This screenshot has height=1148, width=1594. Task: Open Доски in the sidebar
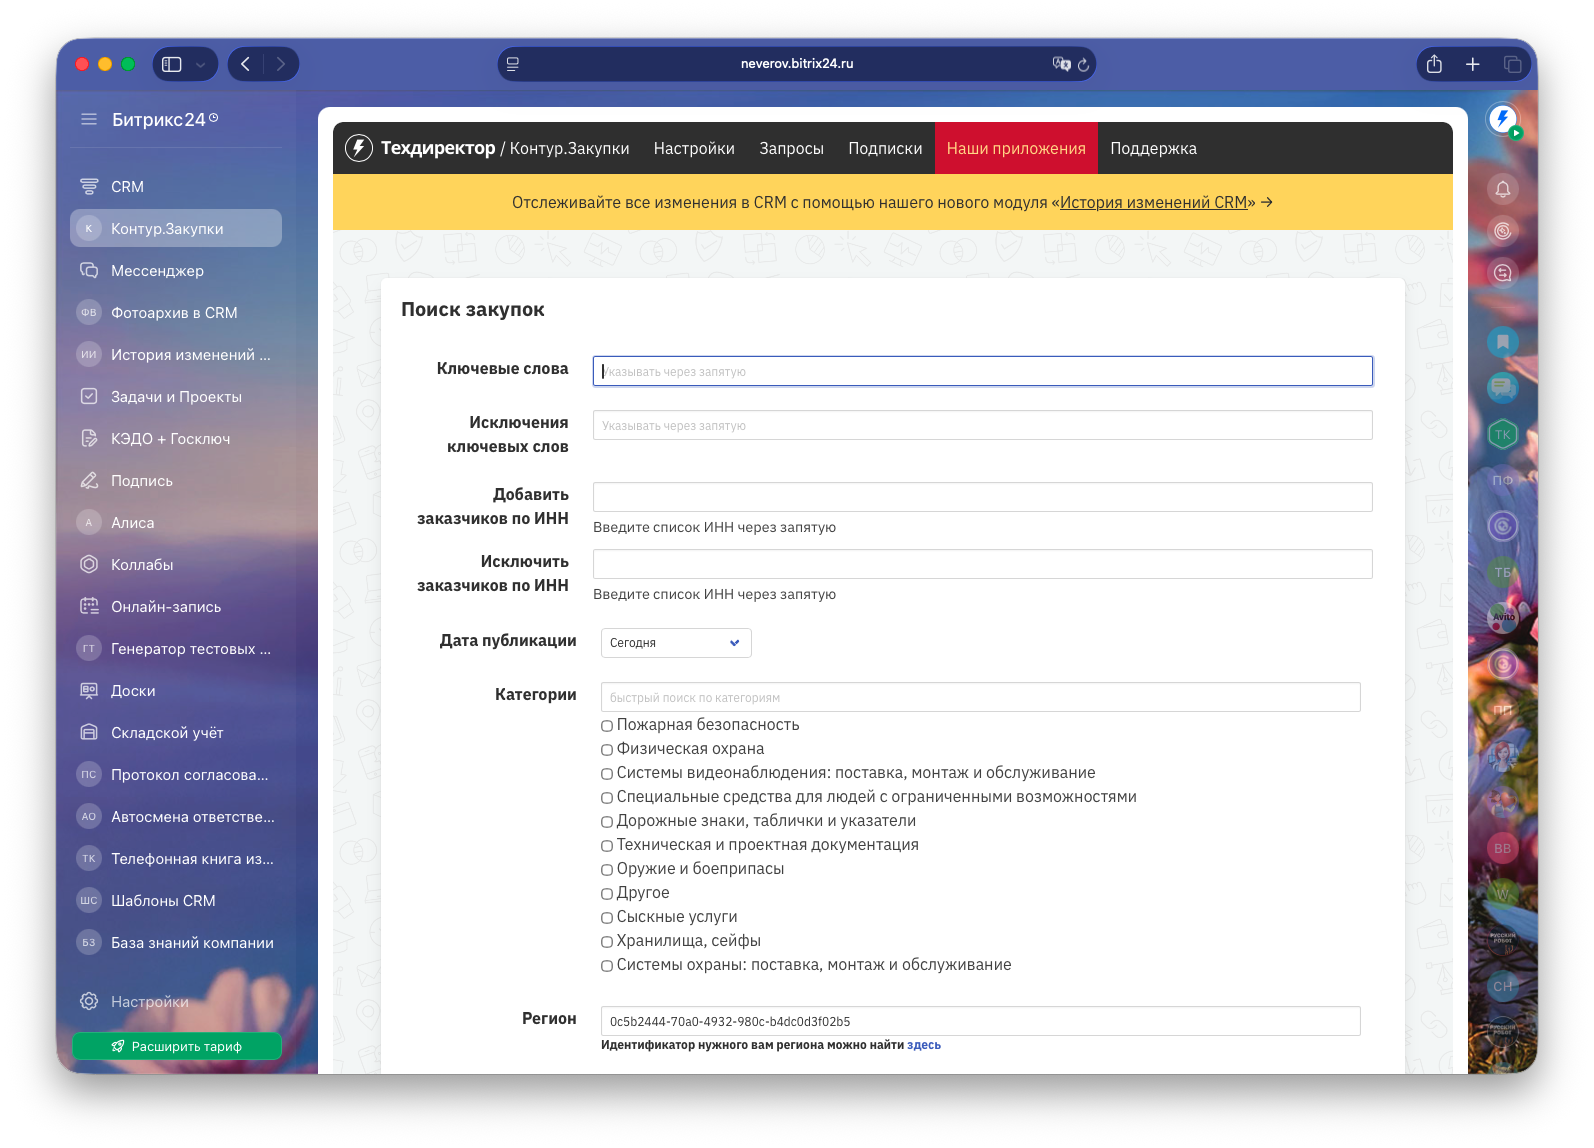(x=176, y=691)
